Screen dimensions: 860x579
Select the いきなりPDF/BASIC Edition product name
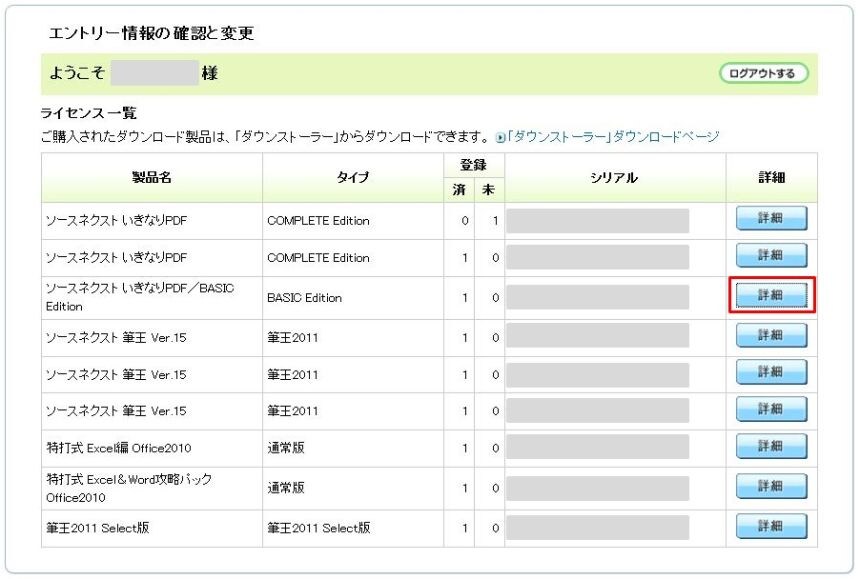click(x=140, y=297)
